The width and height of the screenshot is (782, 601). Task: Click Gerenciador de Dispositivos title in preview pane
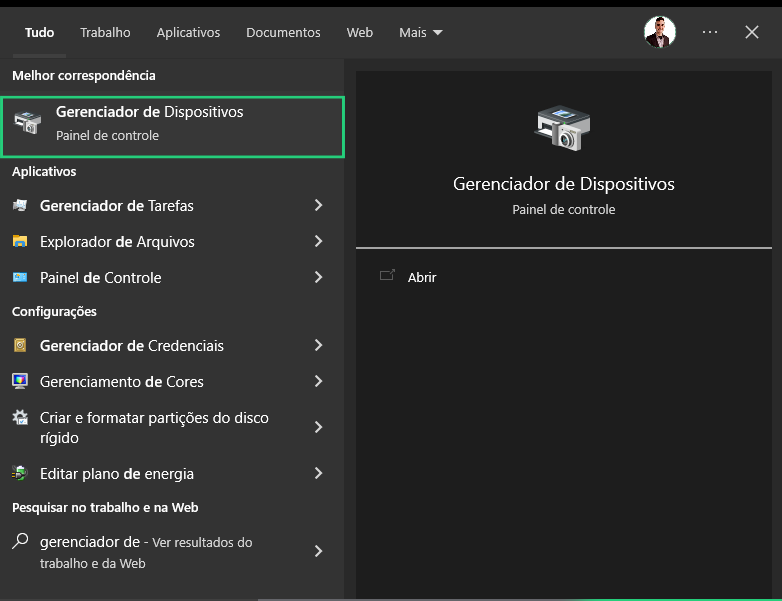click(x=564, y=184)
